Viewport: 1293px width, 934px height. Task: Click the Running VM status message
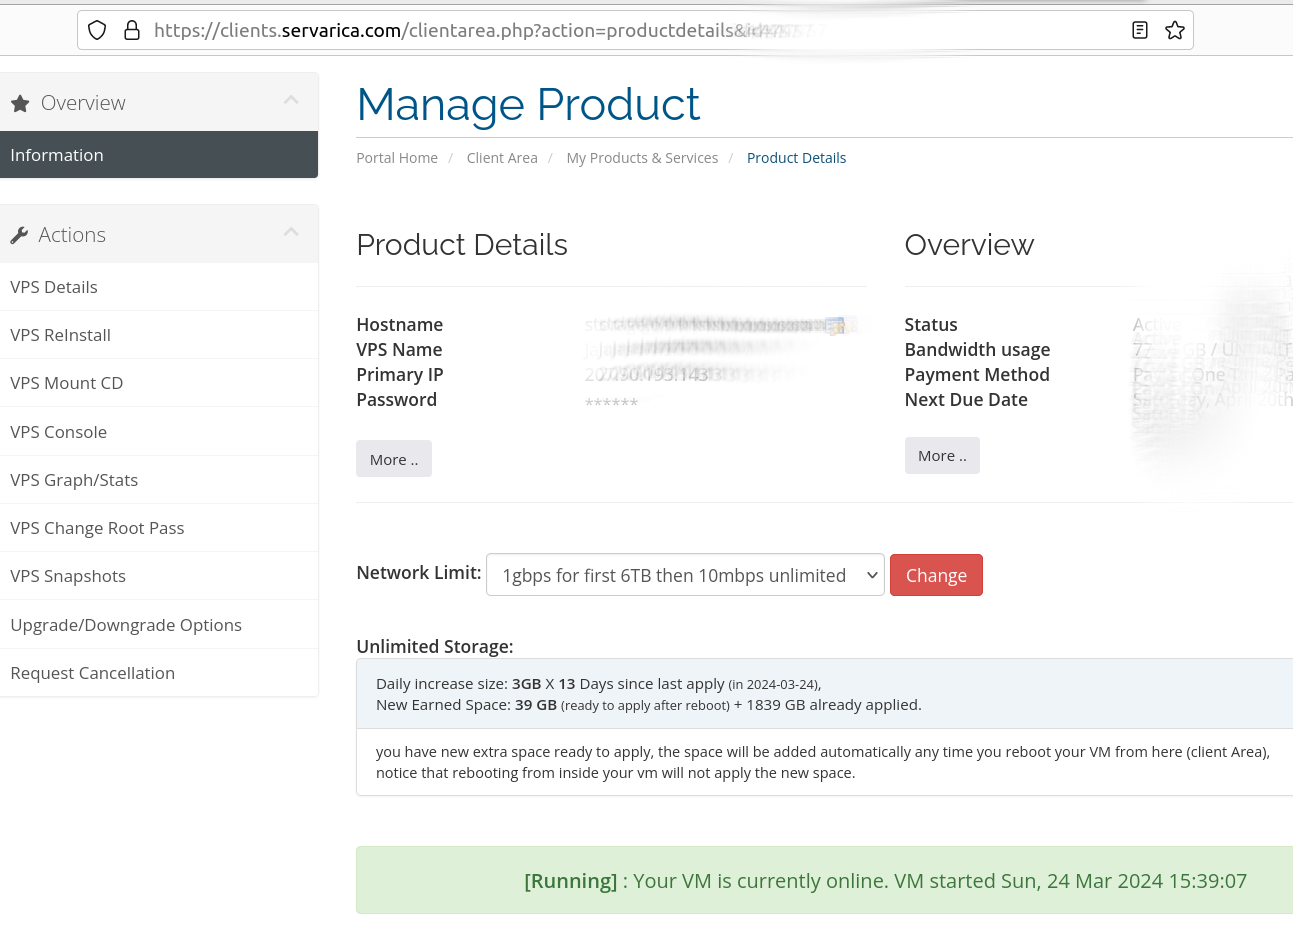[x=885, y=881]
